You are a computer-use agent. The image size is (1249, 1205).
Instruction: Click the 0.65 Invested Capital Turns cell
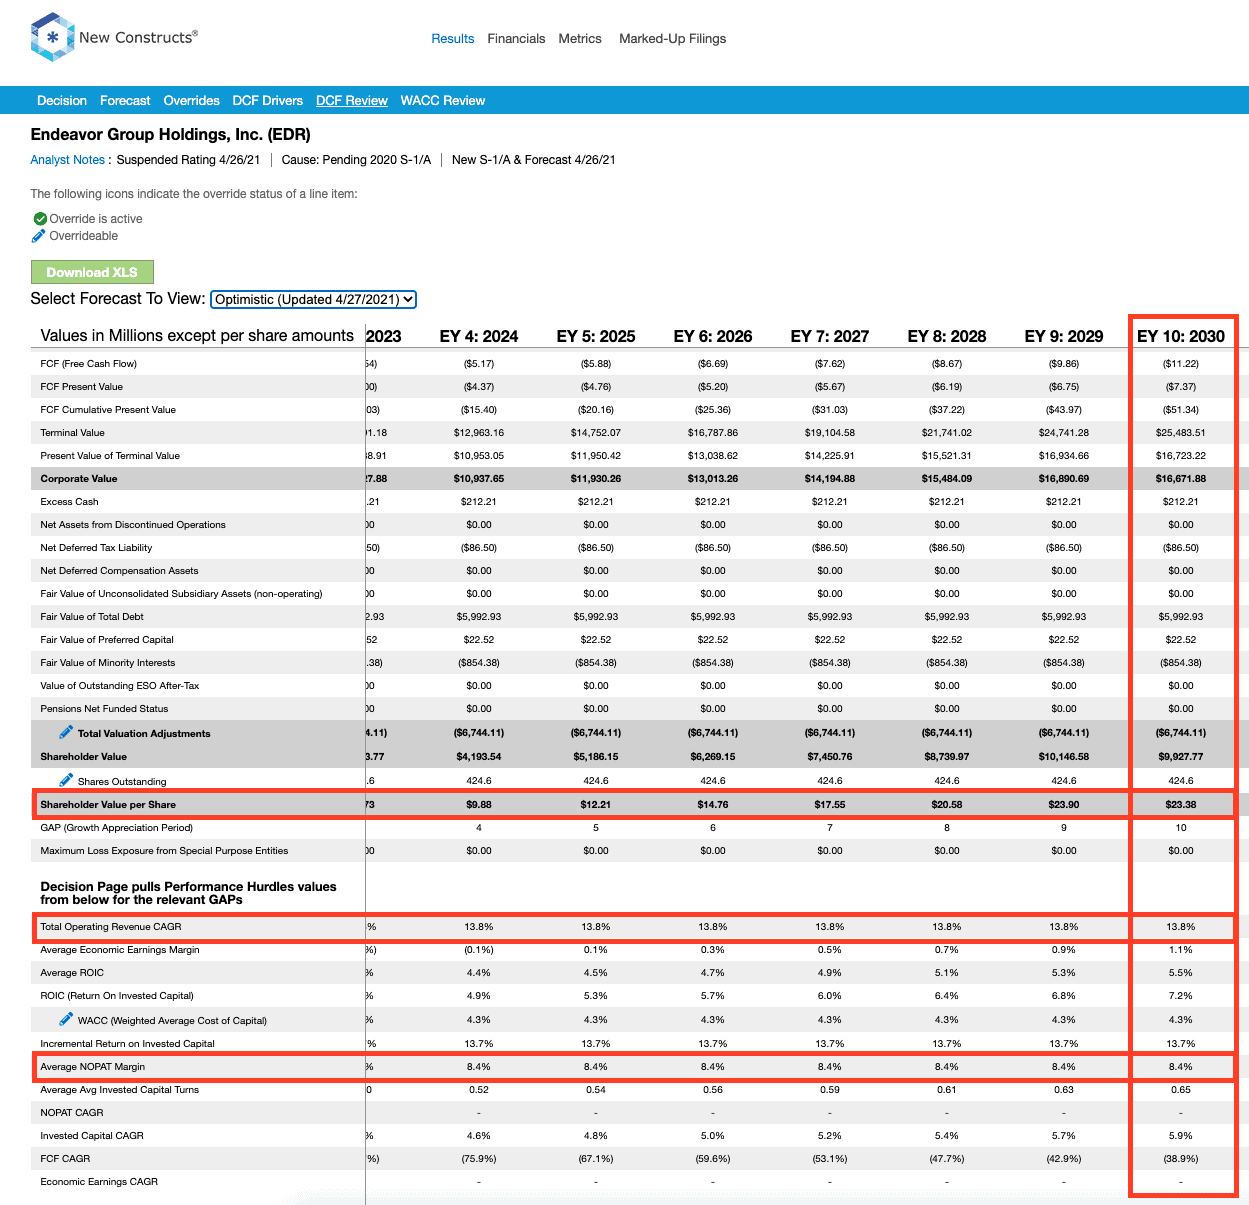click(x=1181, y=1090)
